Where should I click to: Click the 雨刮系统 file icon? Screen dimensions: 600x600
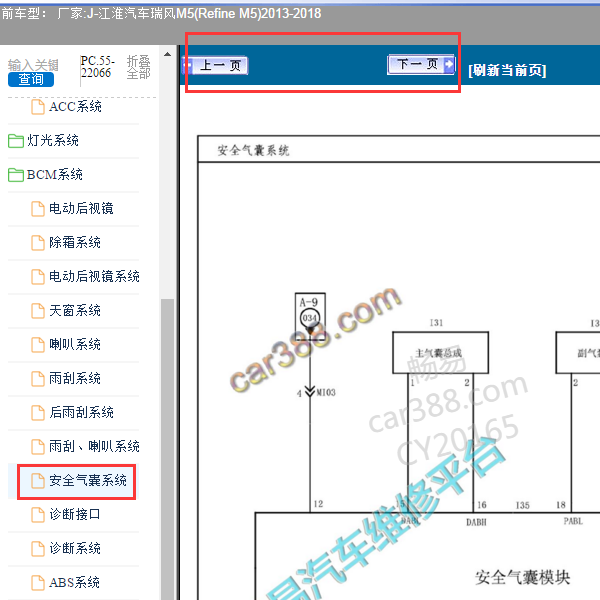click(x=38, y=378)
